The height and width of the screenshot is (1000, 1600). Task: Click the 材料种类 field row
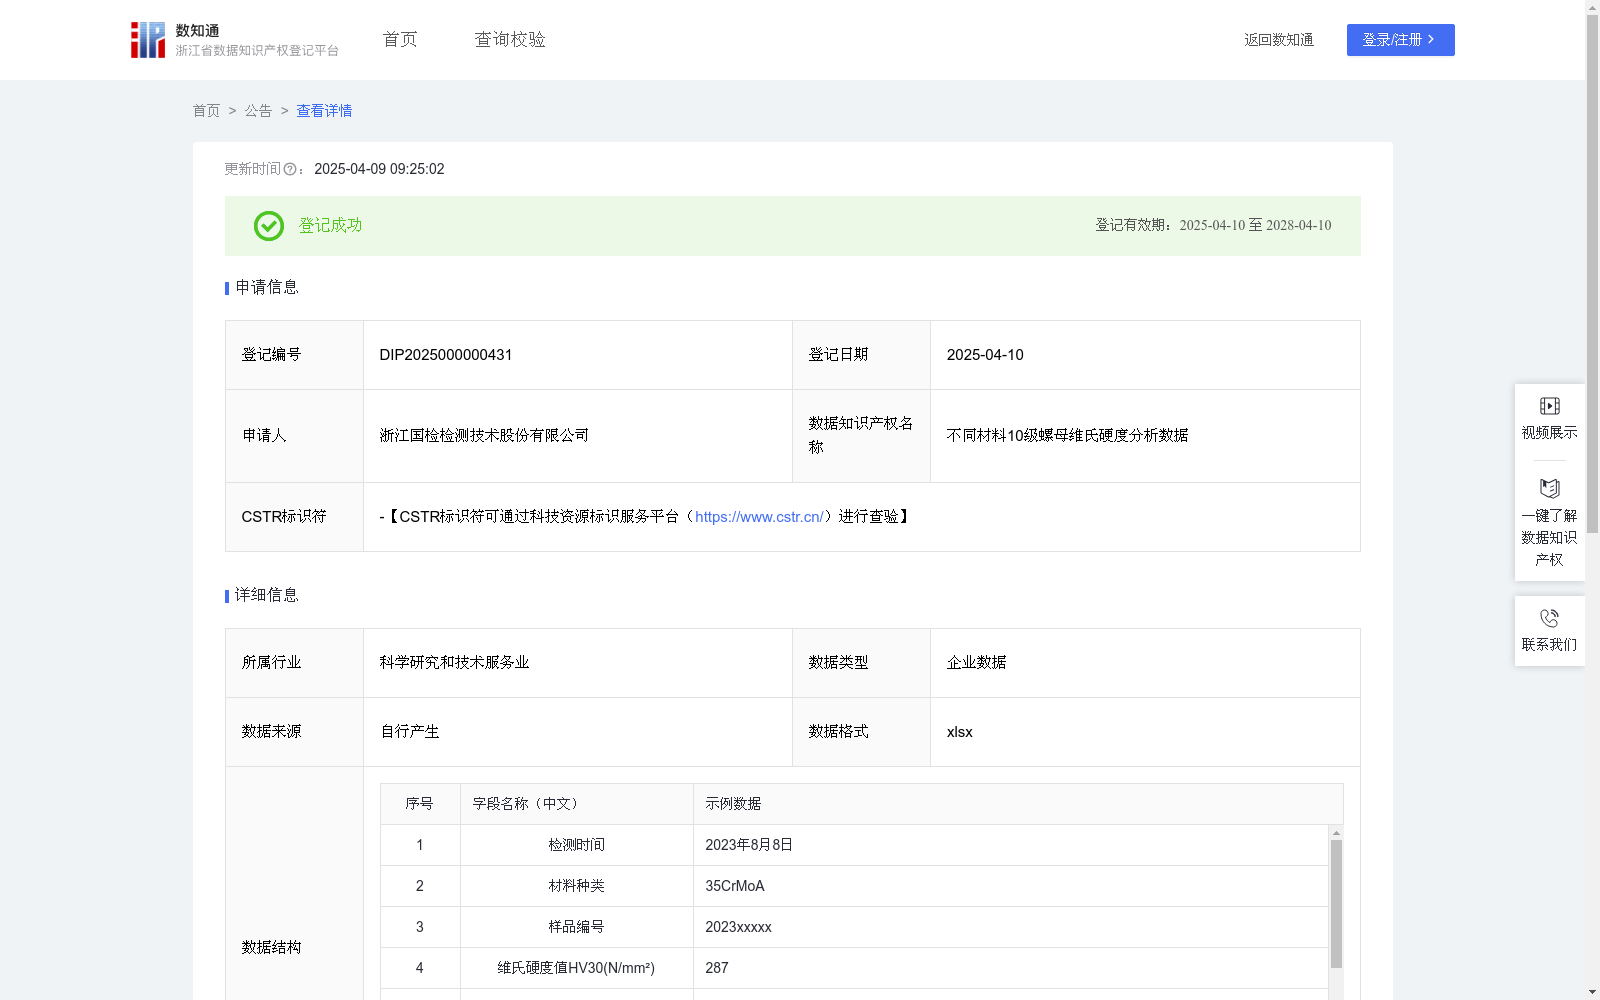[x=855, y=886]
